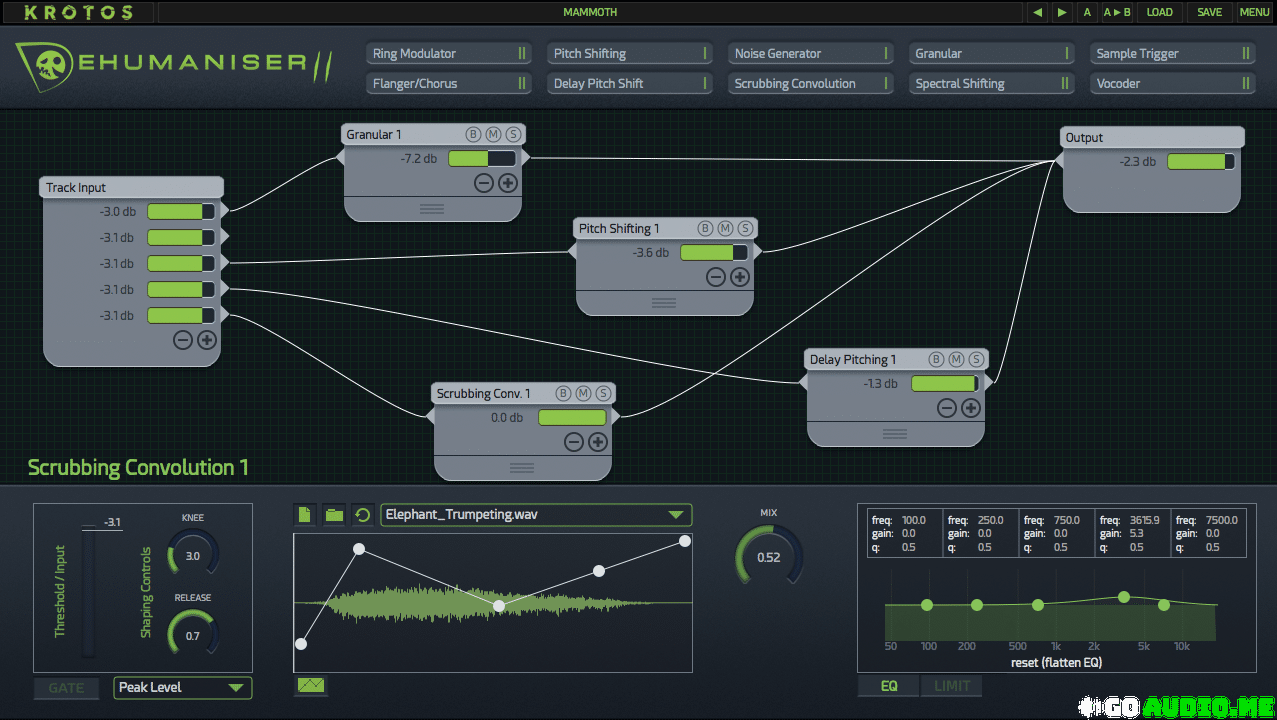Image resolution: width=1277 pixels, height=720 pixels.
Task: Open the Peak Level dropdown
Action: pyautogui.click(x=182, y=688)
